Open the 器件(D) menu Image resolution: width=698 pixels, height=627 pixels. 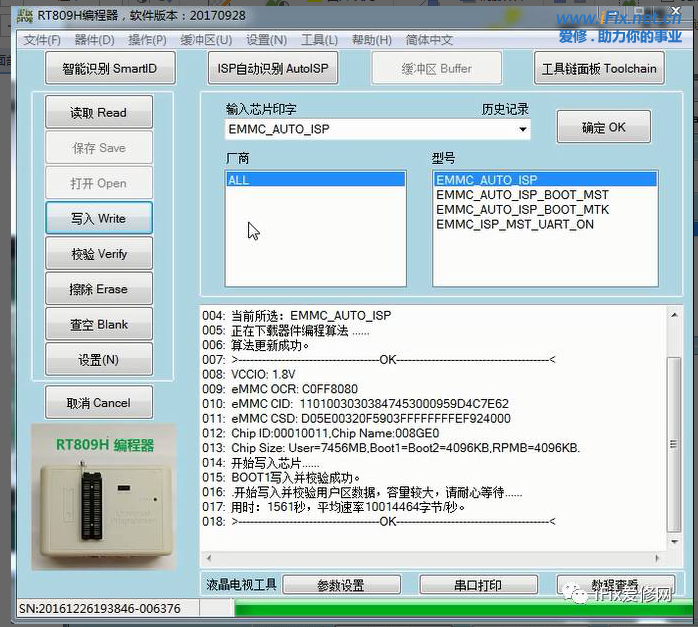[x=94, y=40]
